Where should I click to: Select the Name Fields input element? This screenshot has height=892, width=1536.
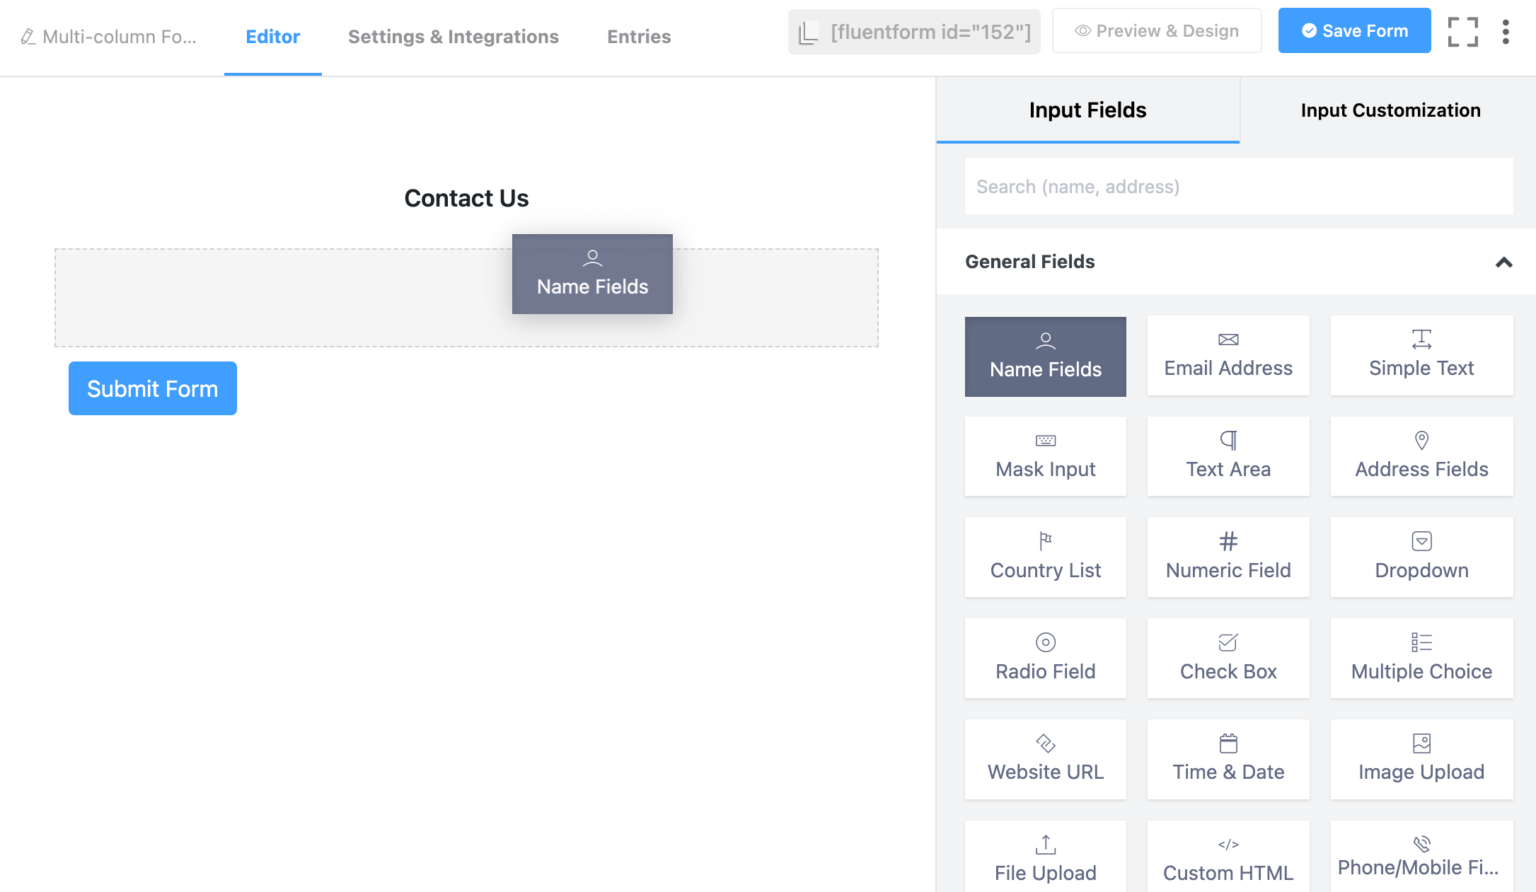(x=1045, y=356)
